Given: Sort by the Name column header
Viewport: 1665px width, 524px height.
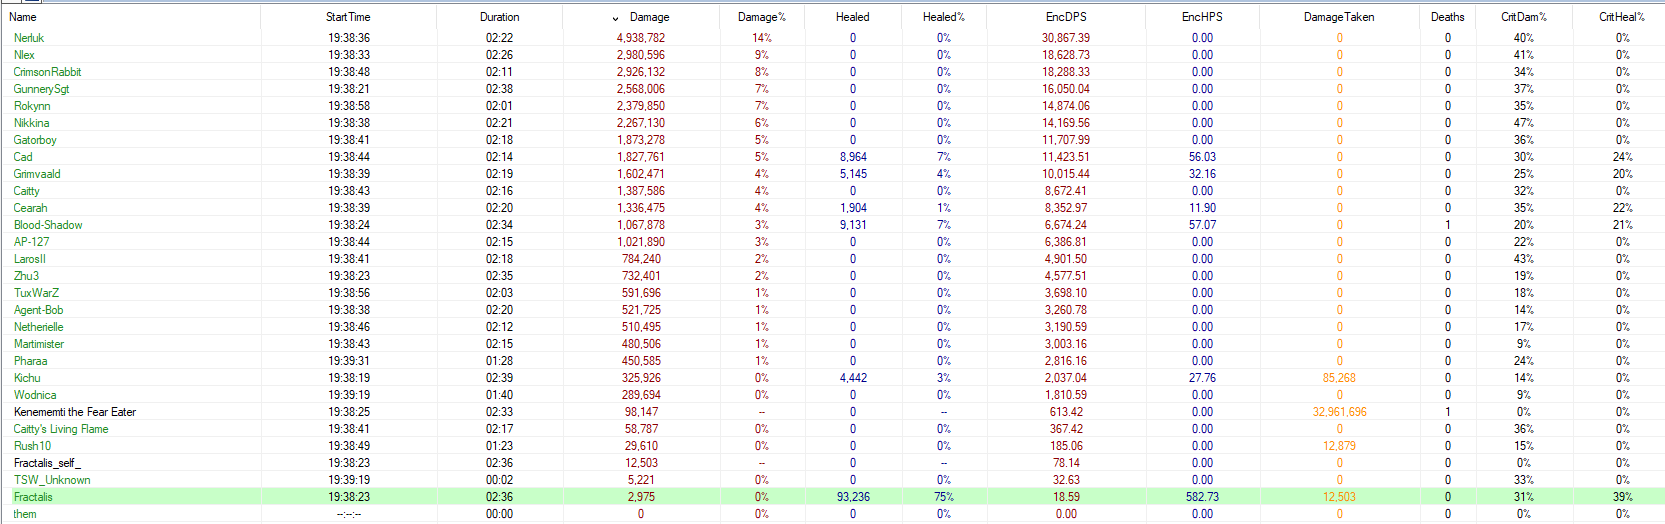Looking at the screenshot, I should [23, 17].
